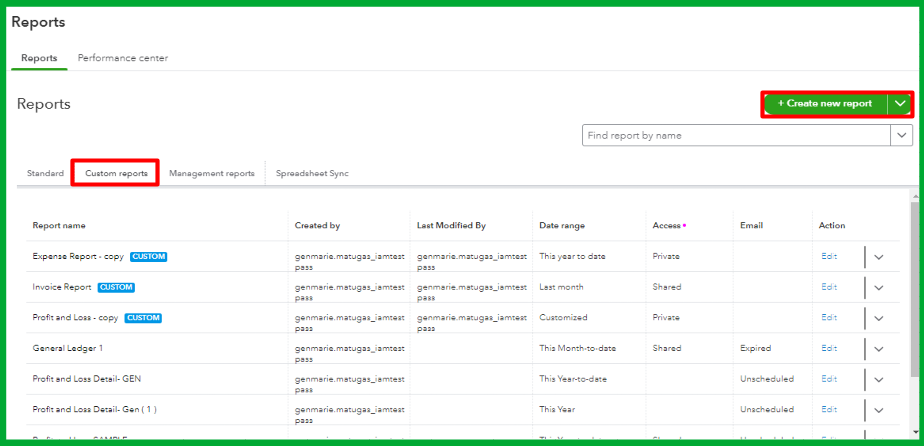Select the Standard reports tab
This screenshot has width=924, height=446.
(45, 173)
